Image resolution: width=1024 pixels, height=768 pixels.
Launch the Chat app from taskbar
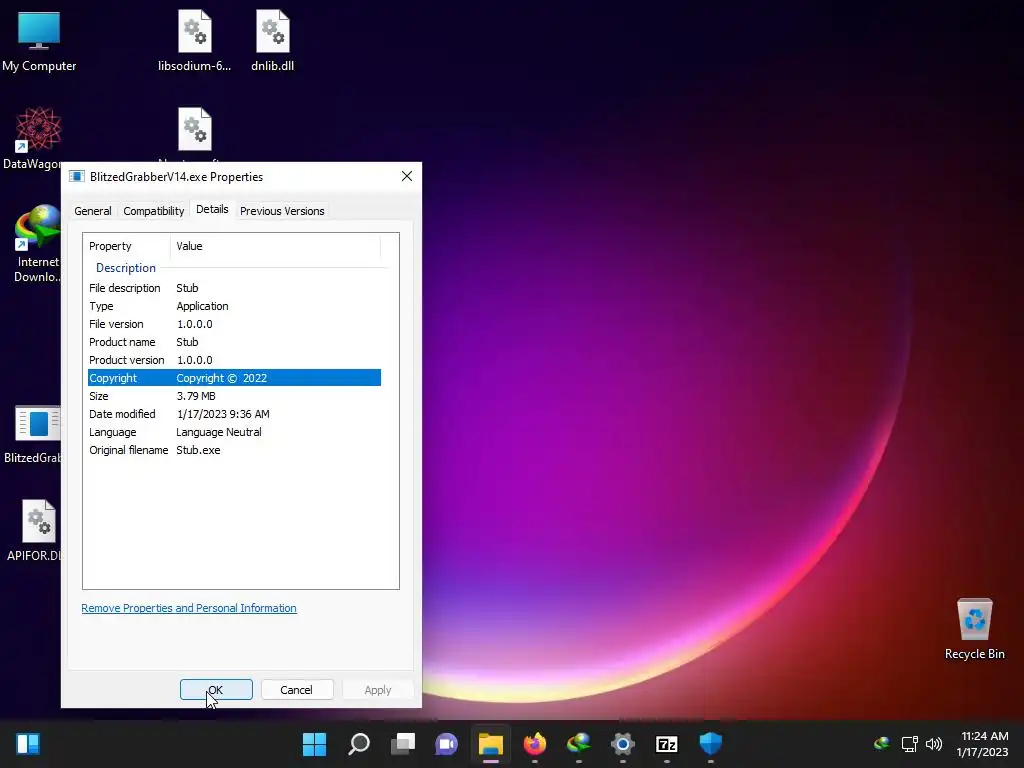pyautogui.click(x=447, y=744)
